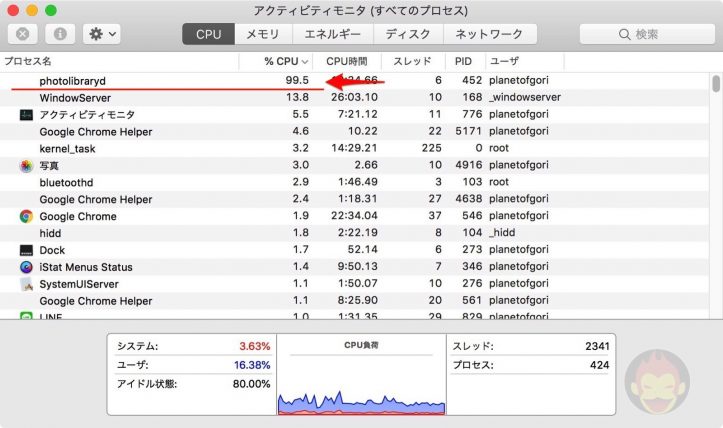Click the iStat Menus Status icon
723x428 pixels.
coord(26,267)
